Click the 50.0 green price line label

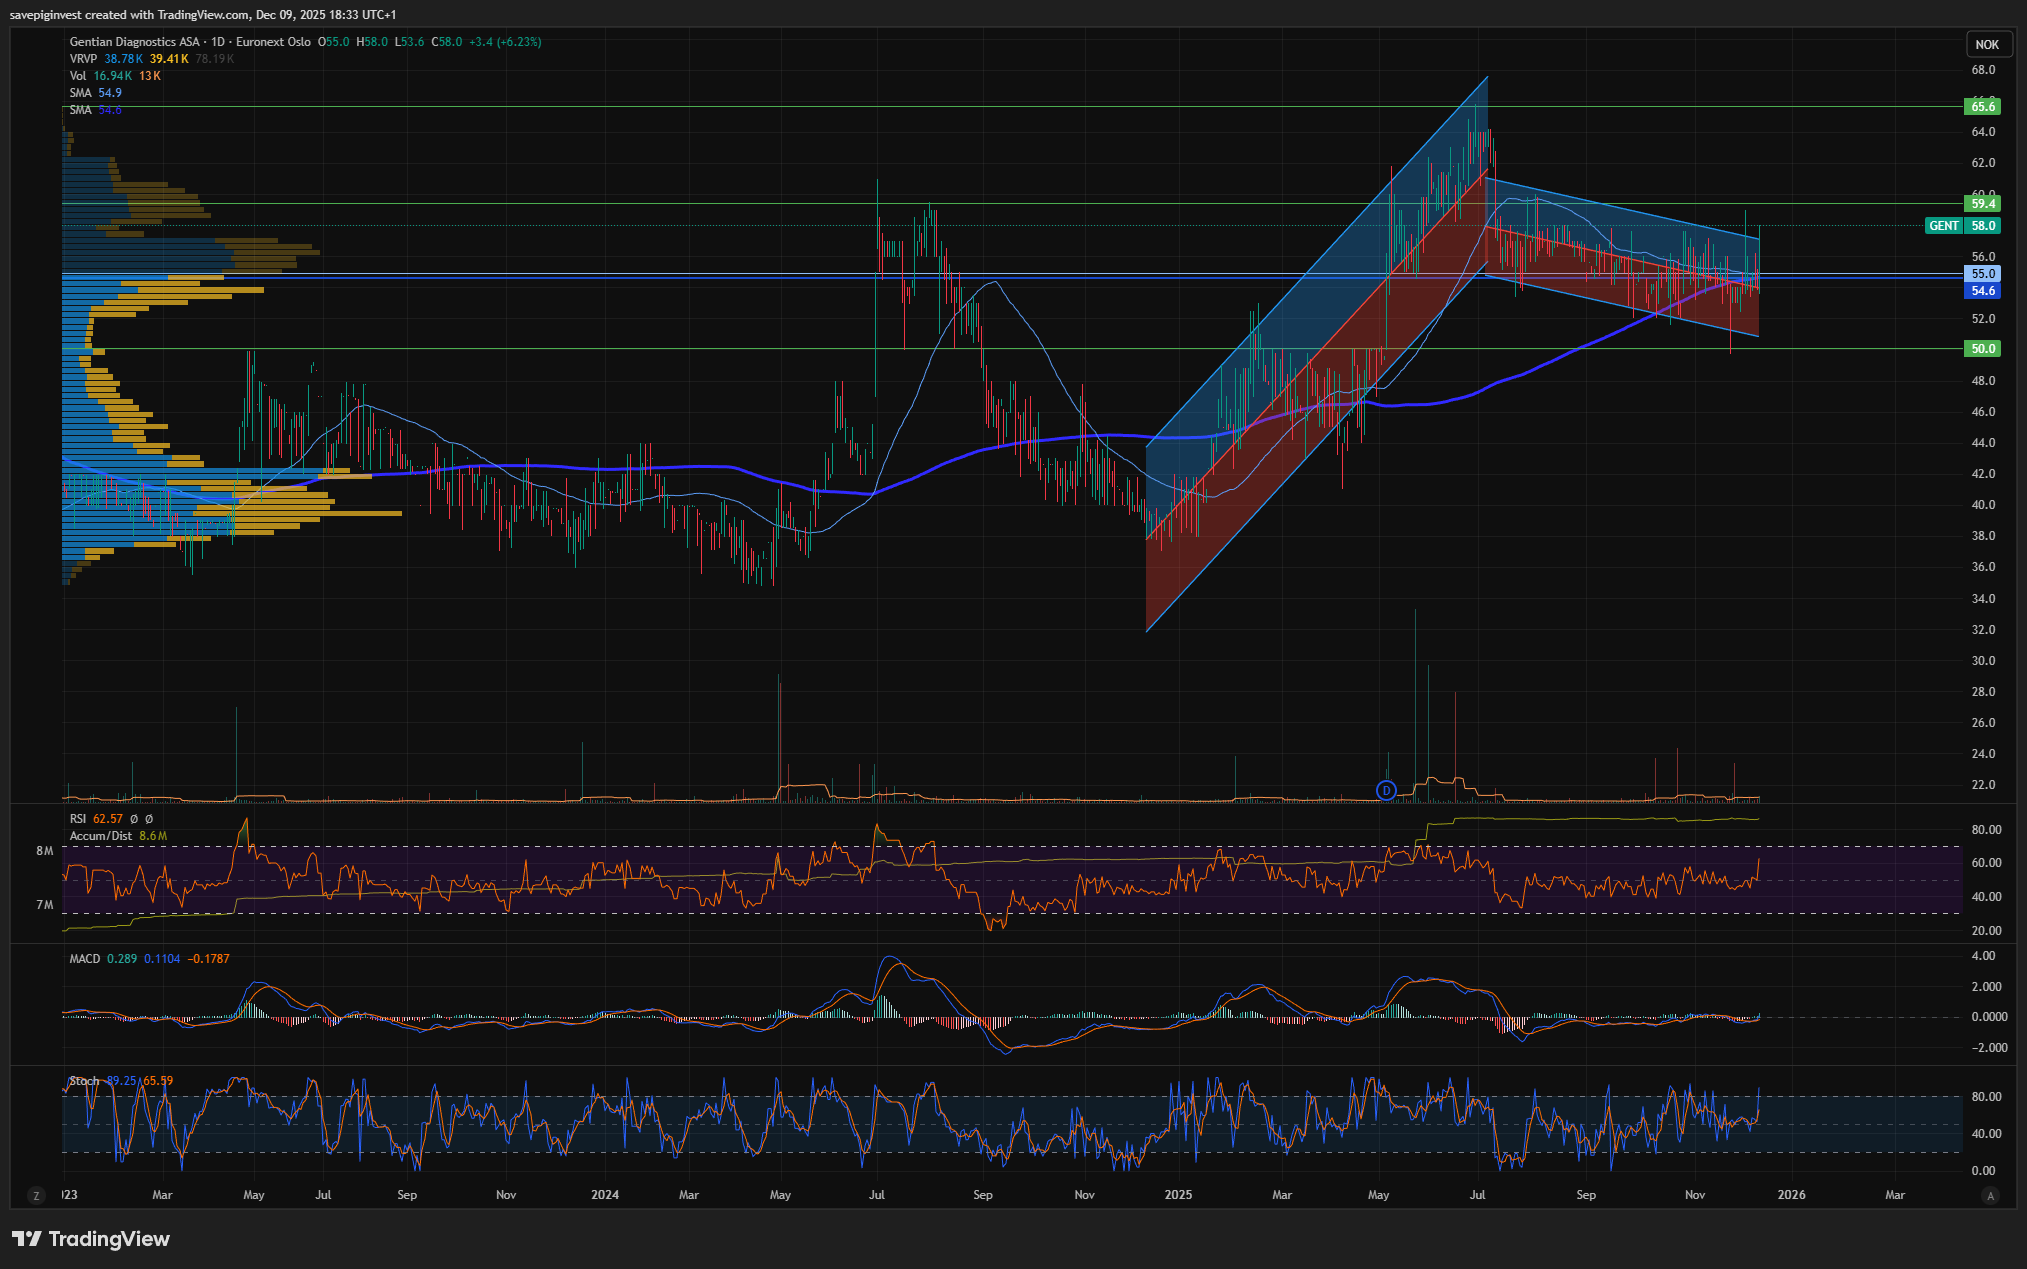coord(1982,349)
